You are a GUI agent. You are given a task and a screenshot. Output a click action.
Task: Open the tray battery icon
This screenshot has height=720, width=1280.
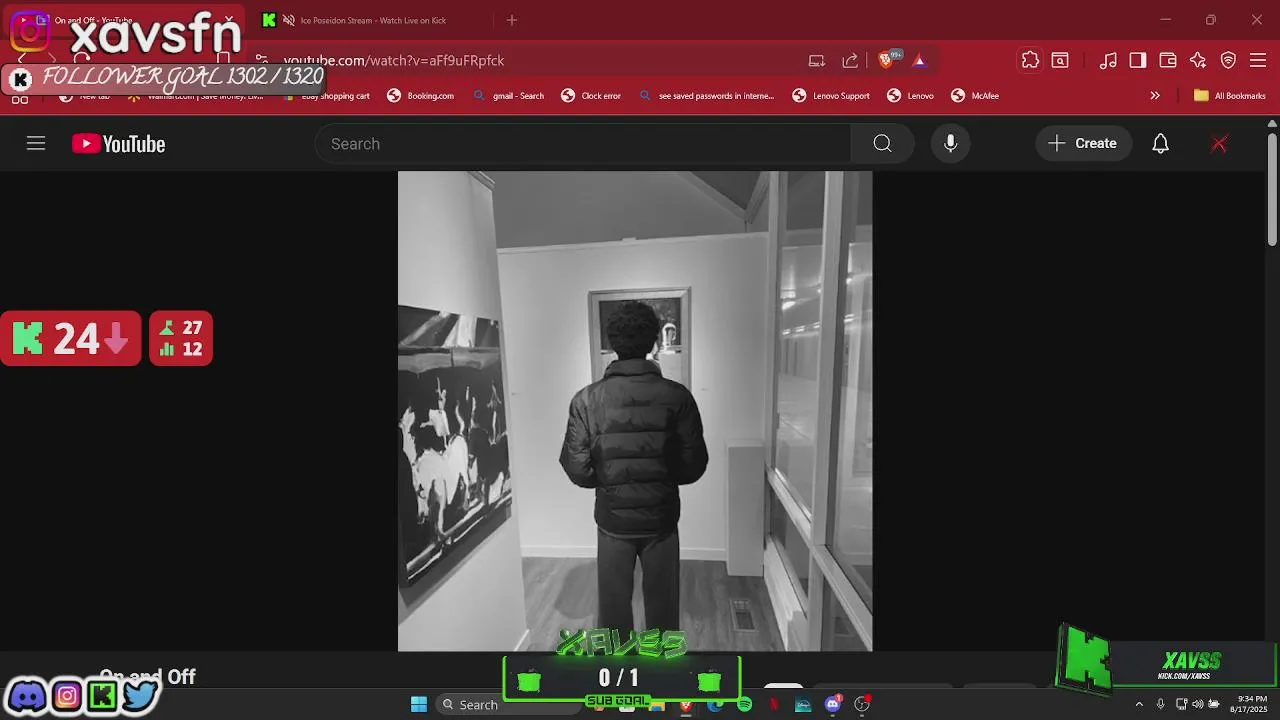(x=1214, y=704)
